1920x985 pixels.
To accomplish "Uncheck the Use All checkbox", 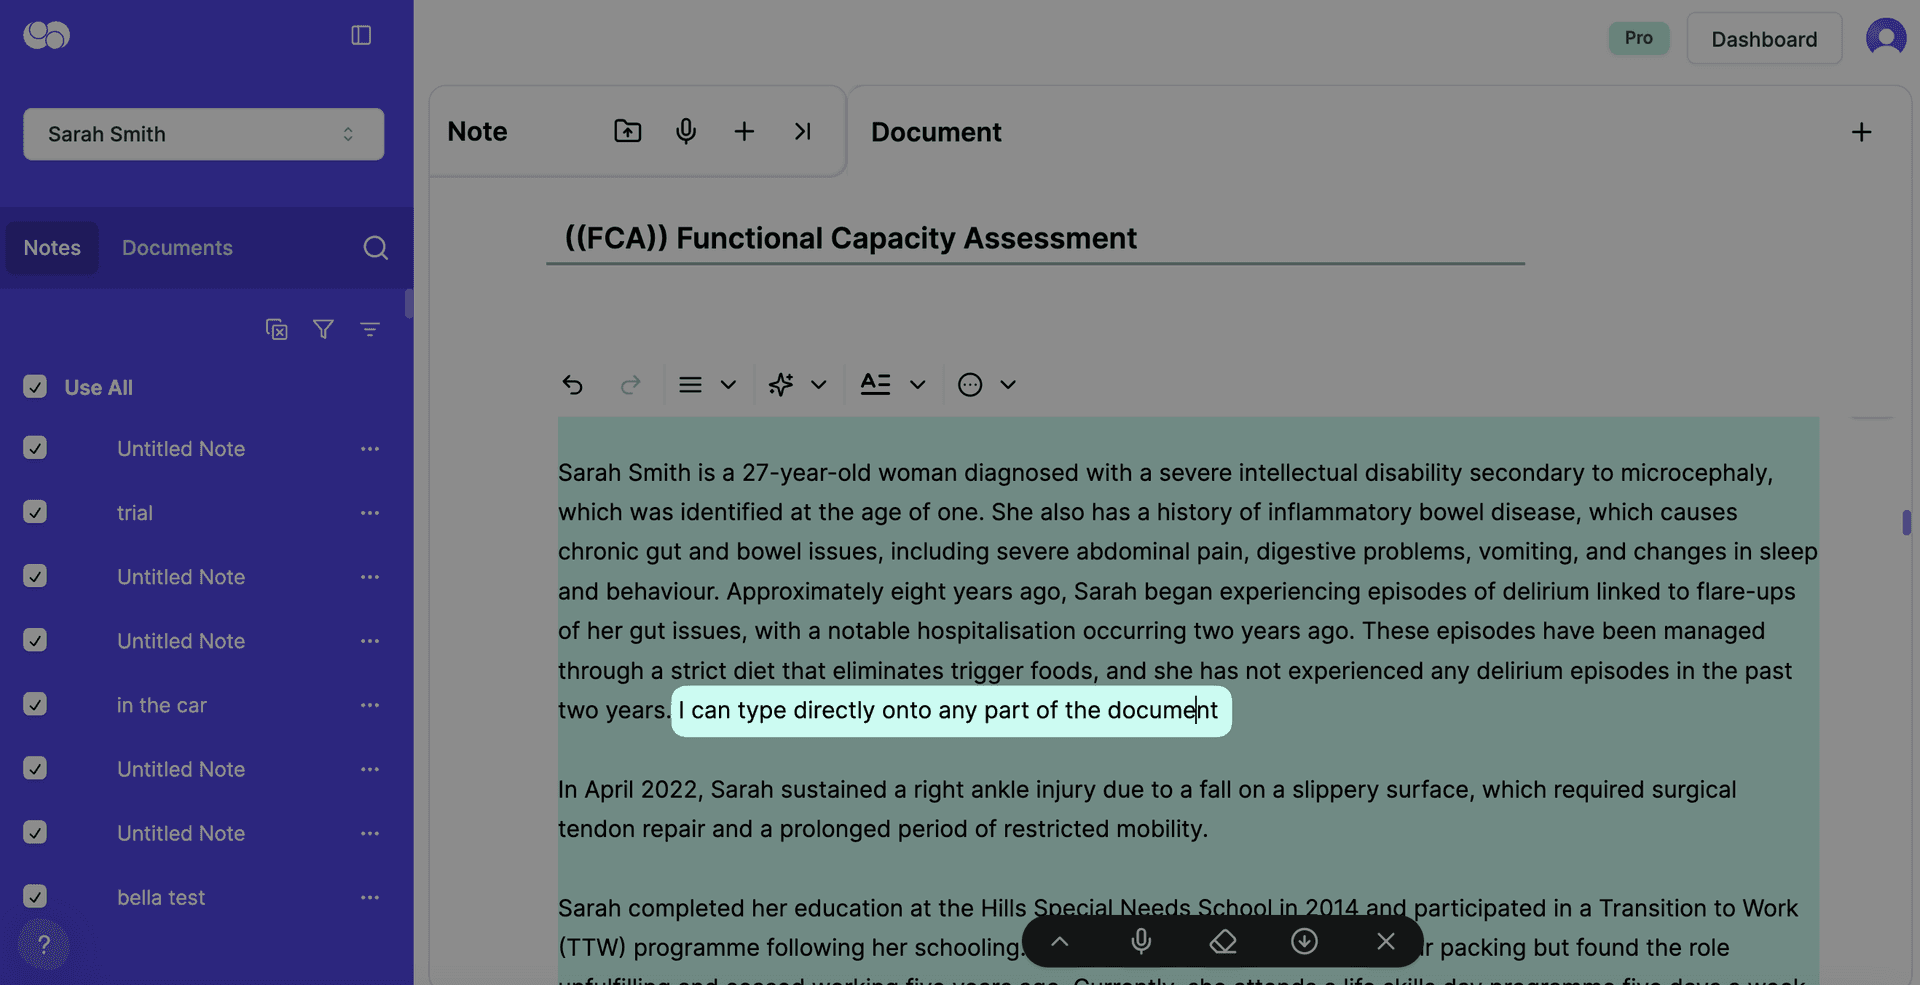I will pos(35,387).
